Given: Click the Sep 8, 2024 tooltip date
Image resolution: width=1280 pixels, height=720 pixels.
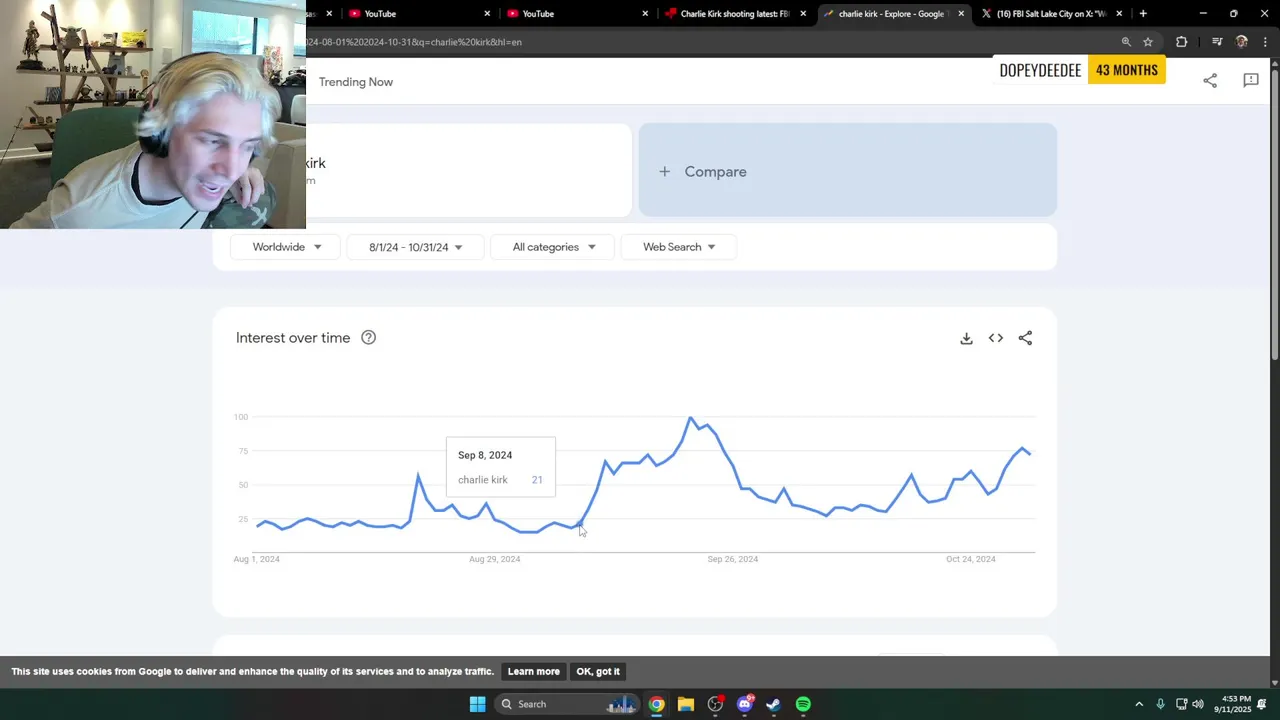Looking at the screenshot, I should point(485,455).
